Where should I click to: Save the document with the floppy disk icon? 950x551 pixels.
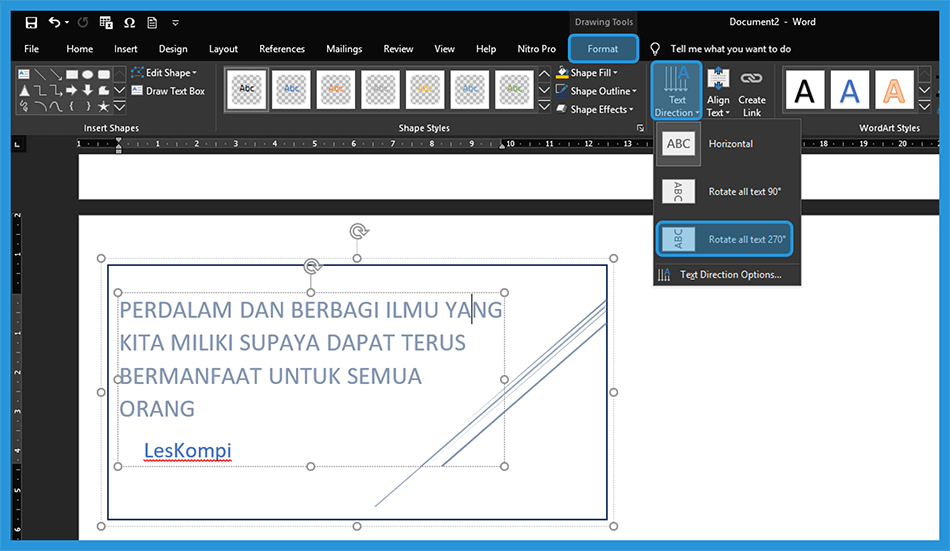tap(31, 22)
